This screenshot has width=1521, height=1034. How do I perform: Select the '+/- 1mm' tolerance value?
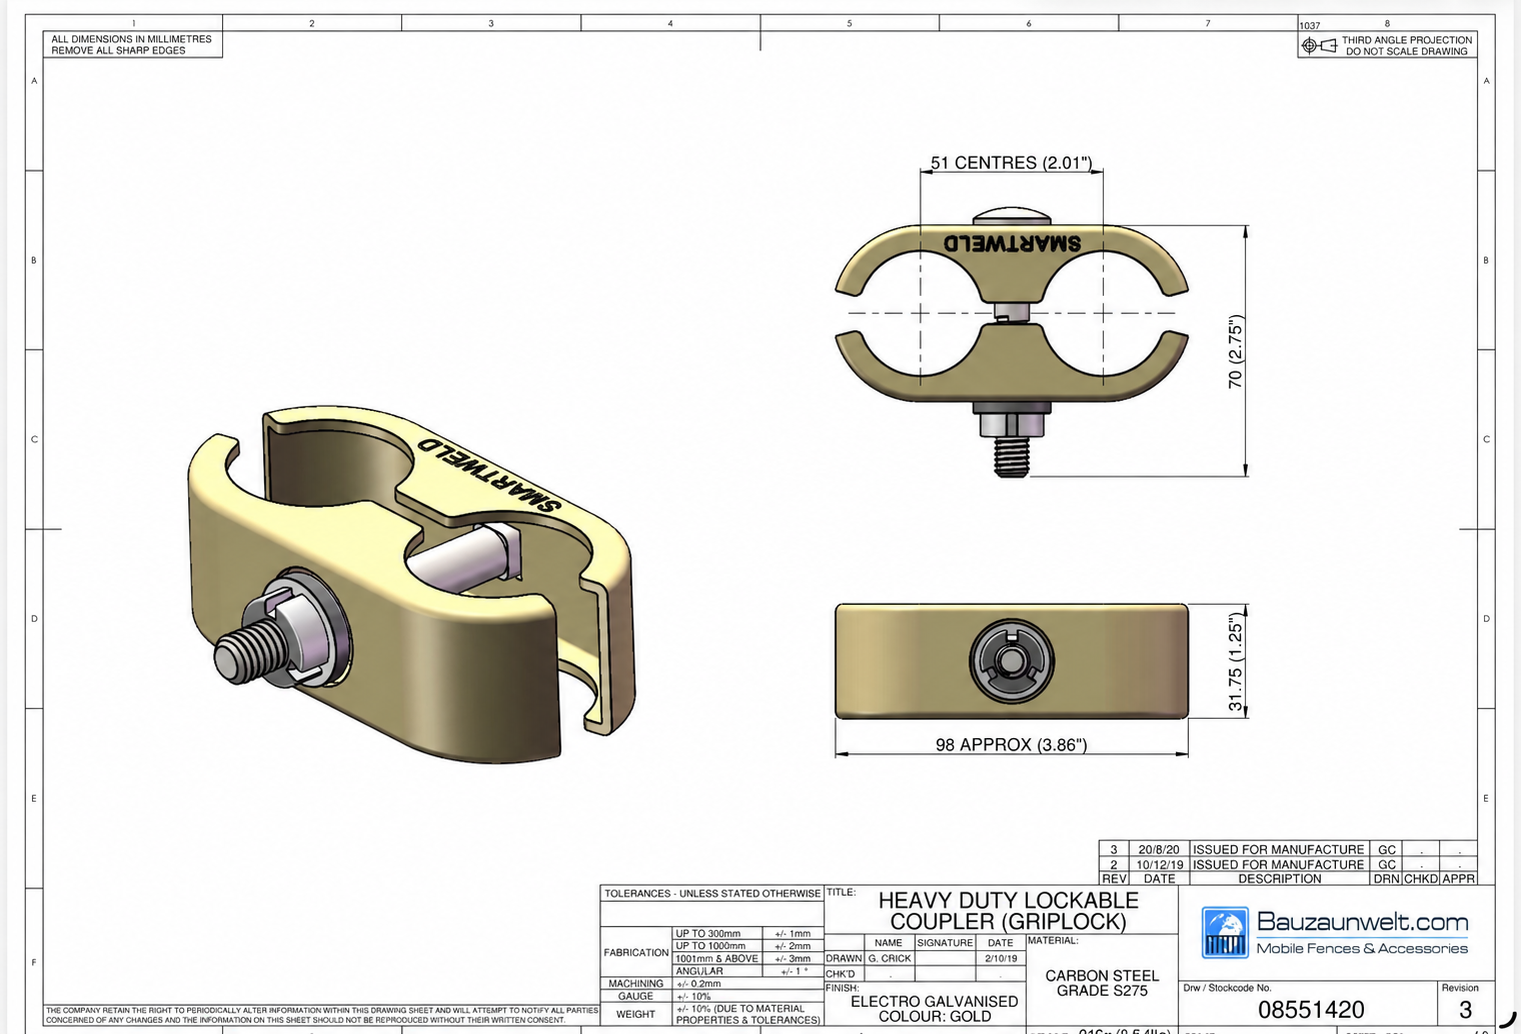click(x=792, y=933)
